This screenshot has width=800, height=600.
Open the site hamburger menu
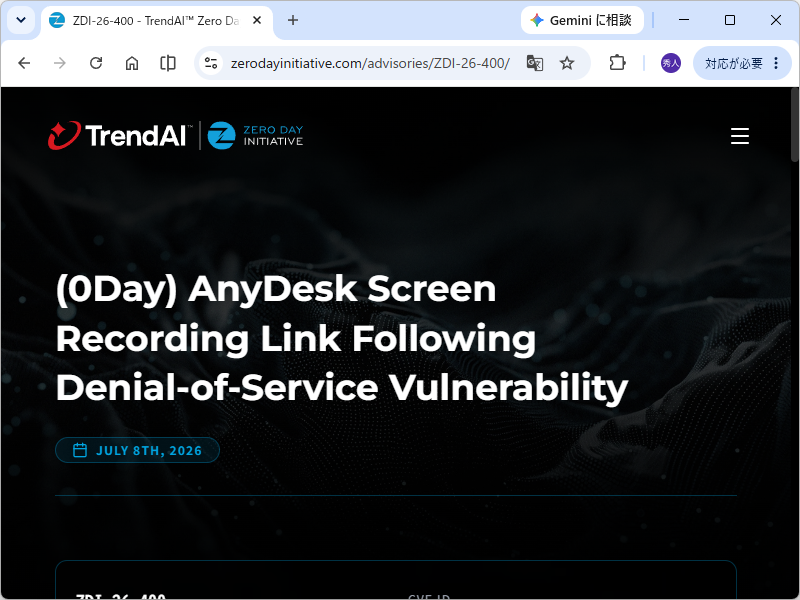(x=740, y=136)
